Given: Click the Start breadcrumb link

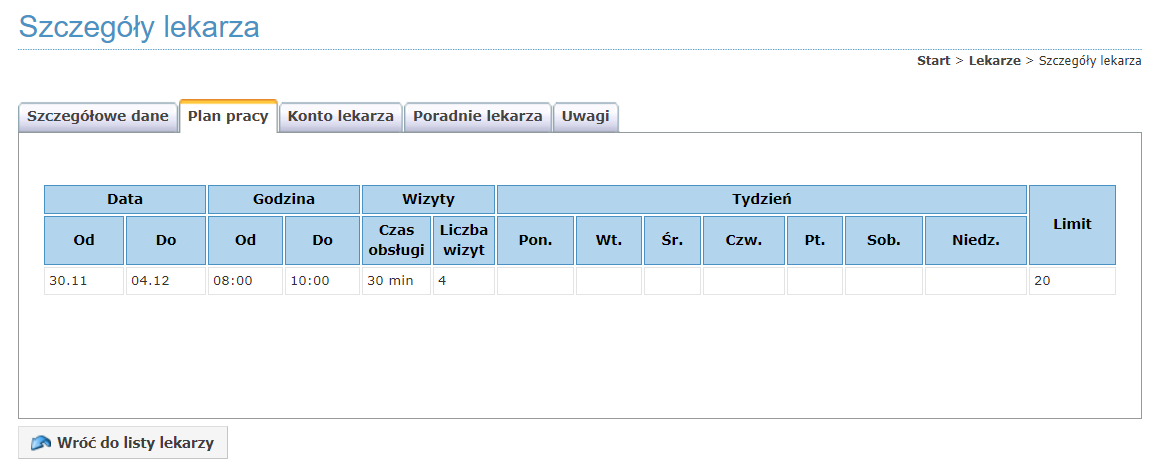Looking at the screenshot, I should 933,61.
